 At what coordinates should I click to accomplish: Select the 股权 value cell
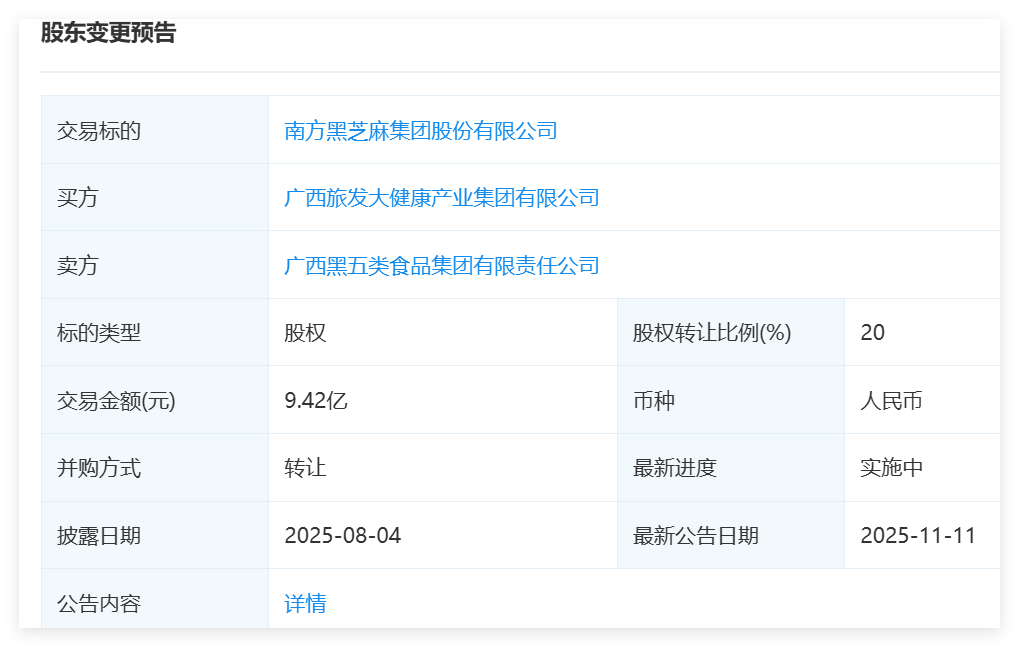pyautogui.click(x=443, y=333)
